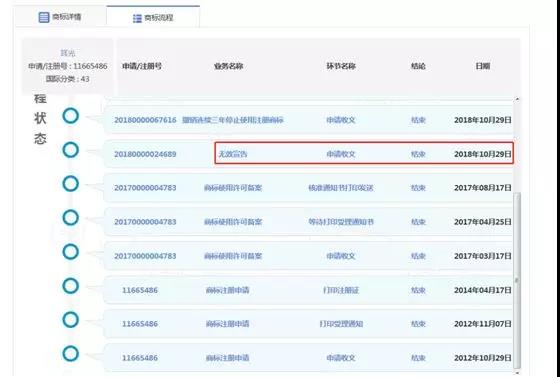
Task: Select the circle marker for the 2012年11月07日 row
Action: (x=71, y=320)
